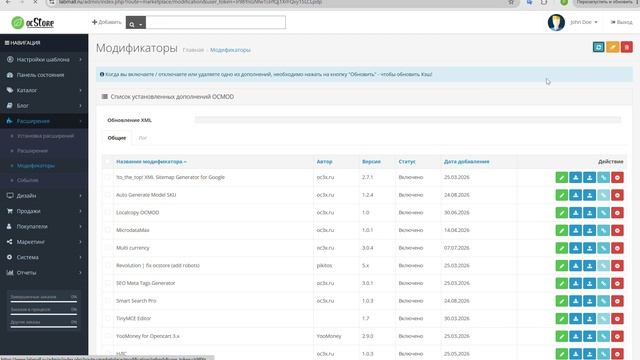Bookmark this page with the star icon

click(x=511, y=2)
